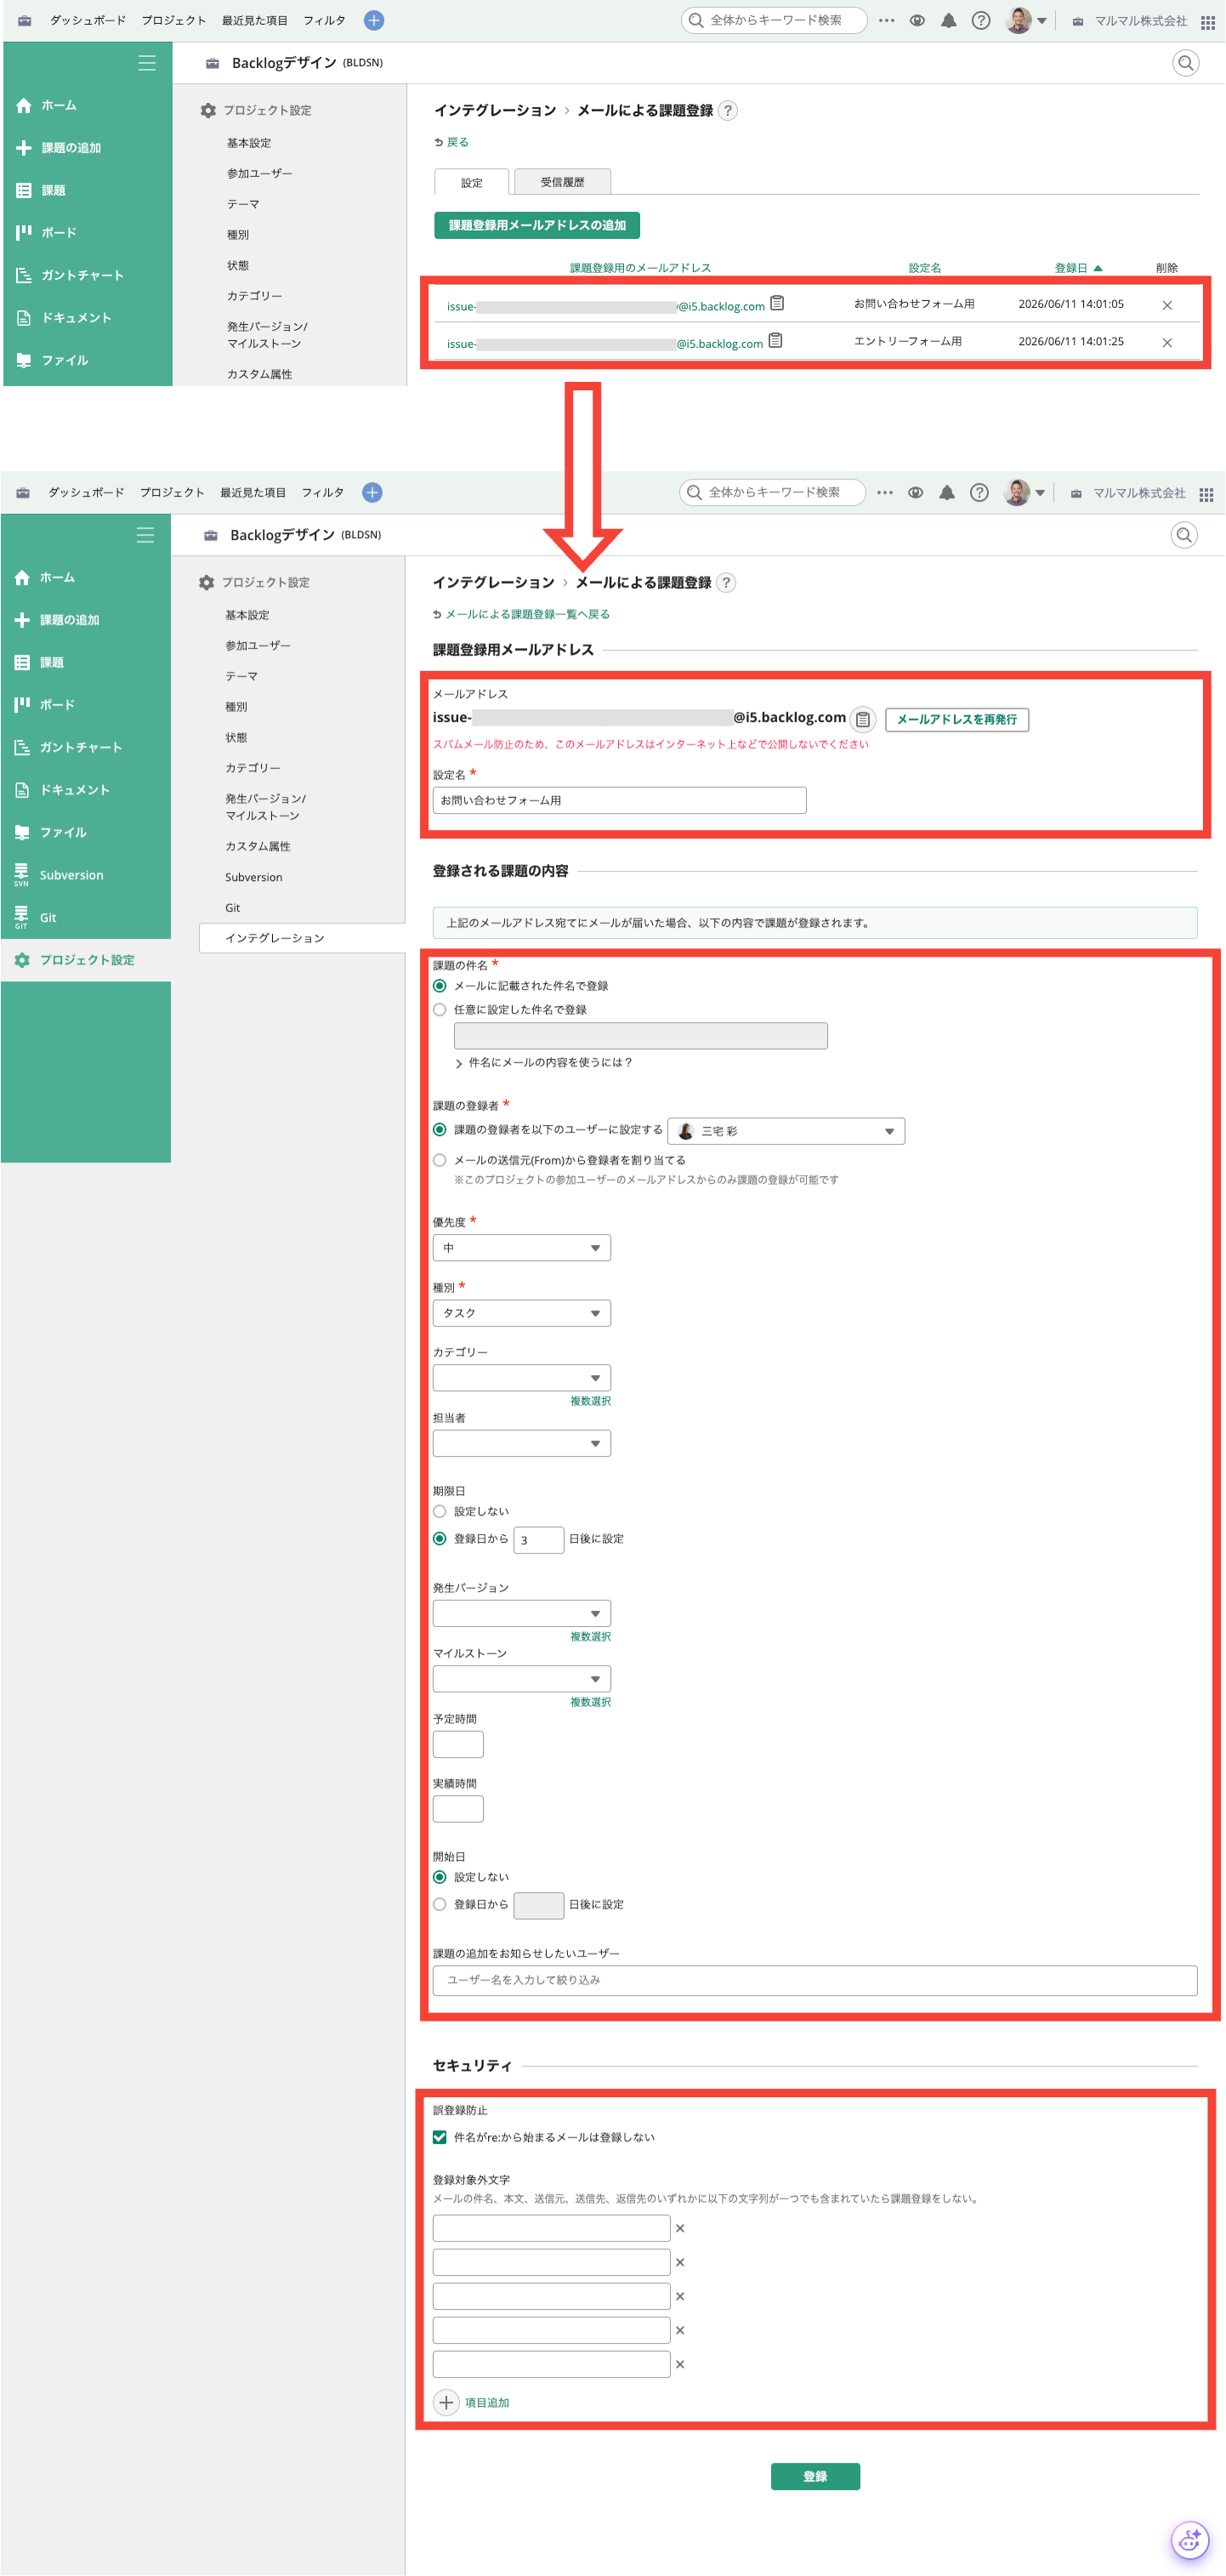
Task: Sort by the 登録日 column header
Action: click(1078, 268)
